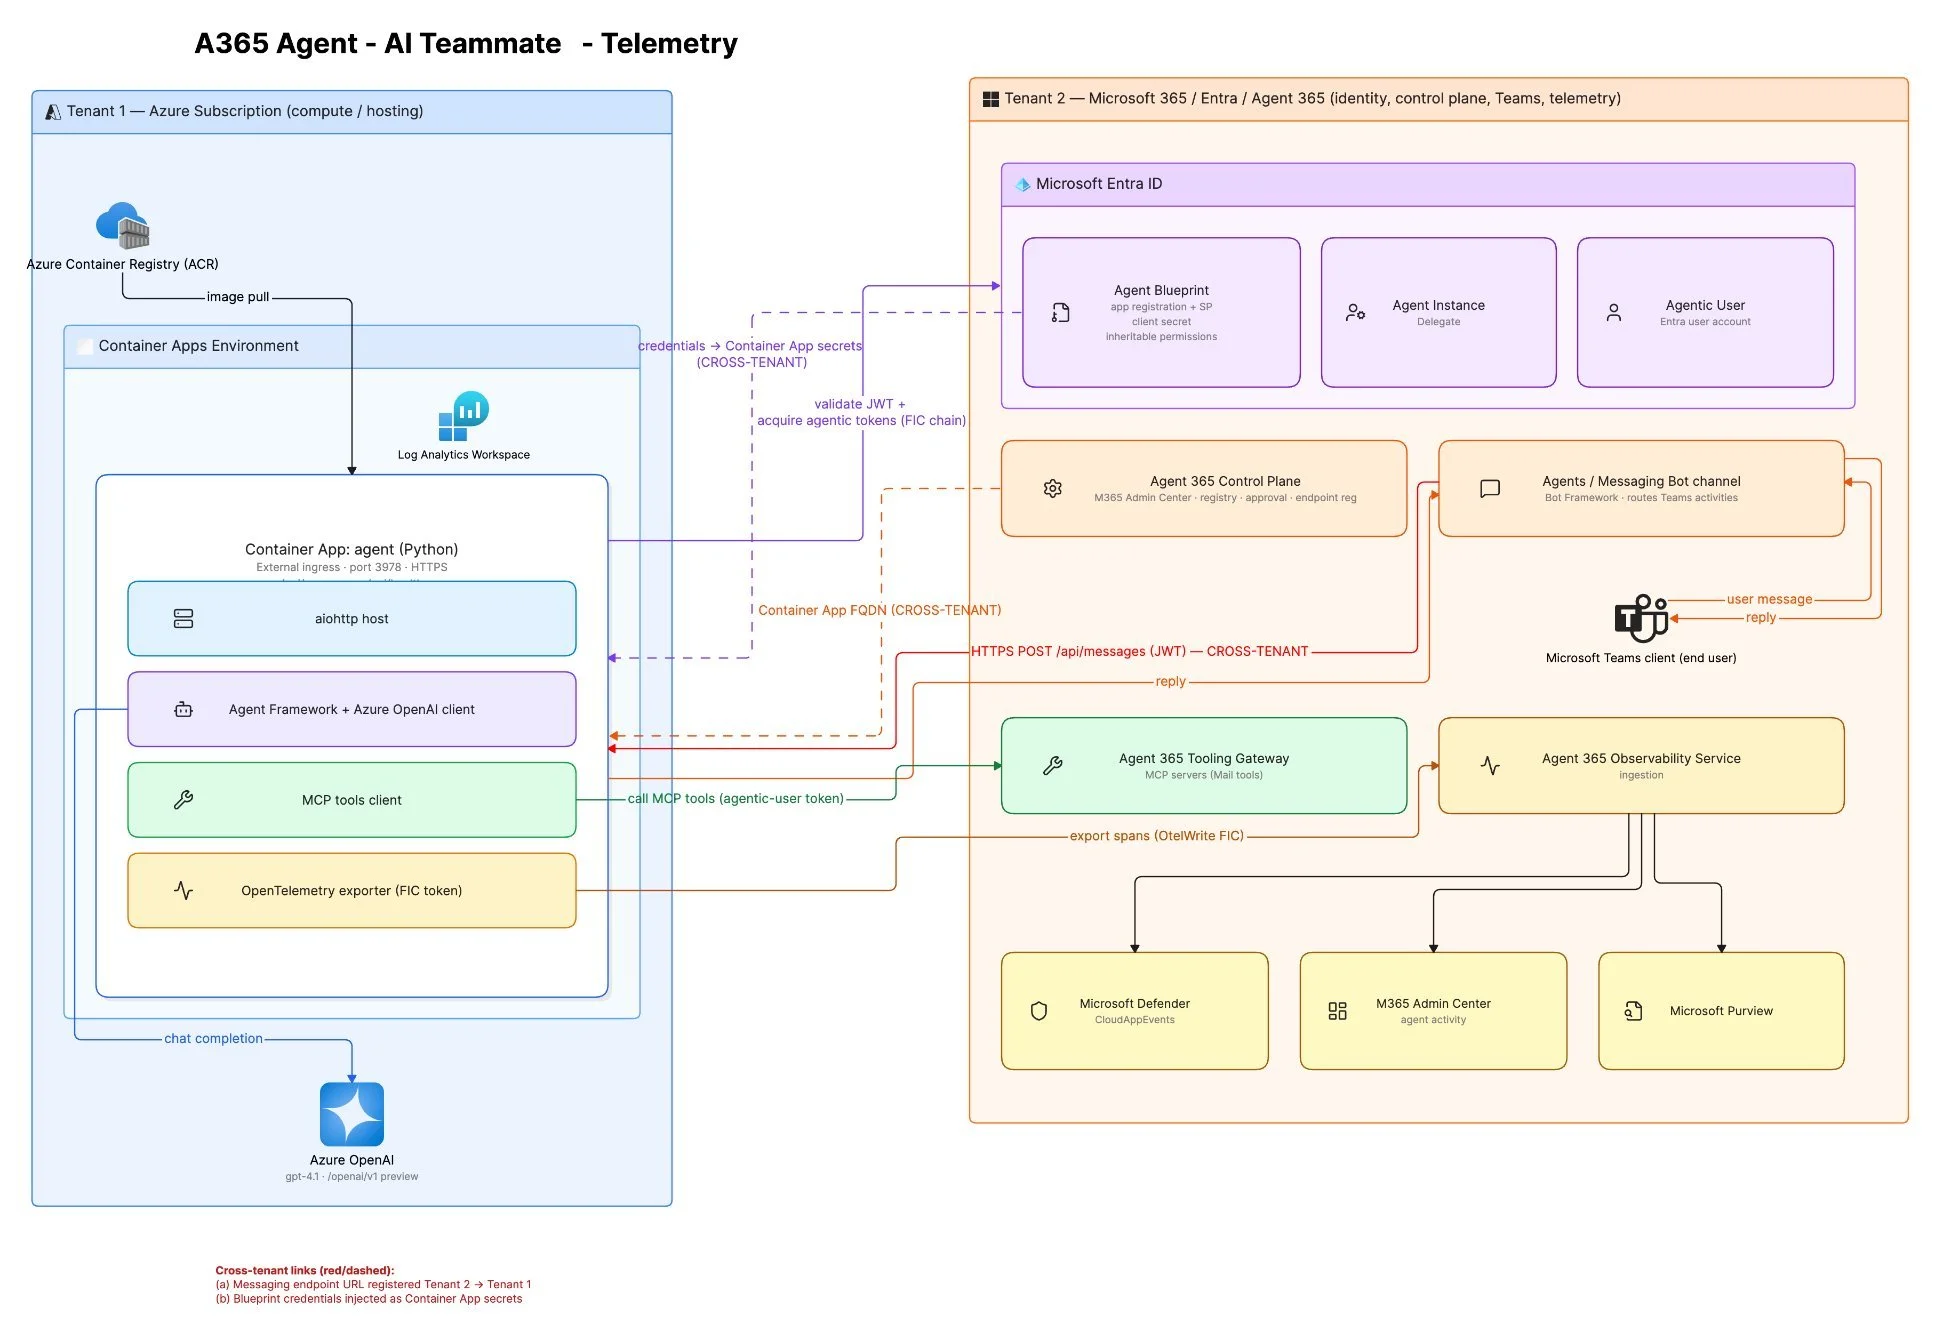Select the Log Analytics Workspace icon
The width and height of the screenshot is (1935, 1332).
click(x=463, y=416)
